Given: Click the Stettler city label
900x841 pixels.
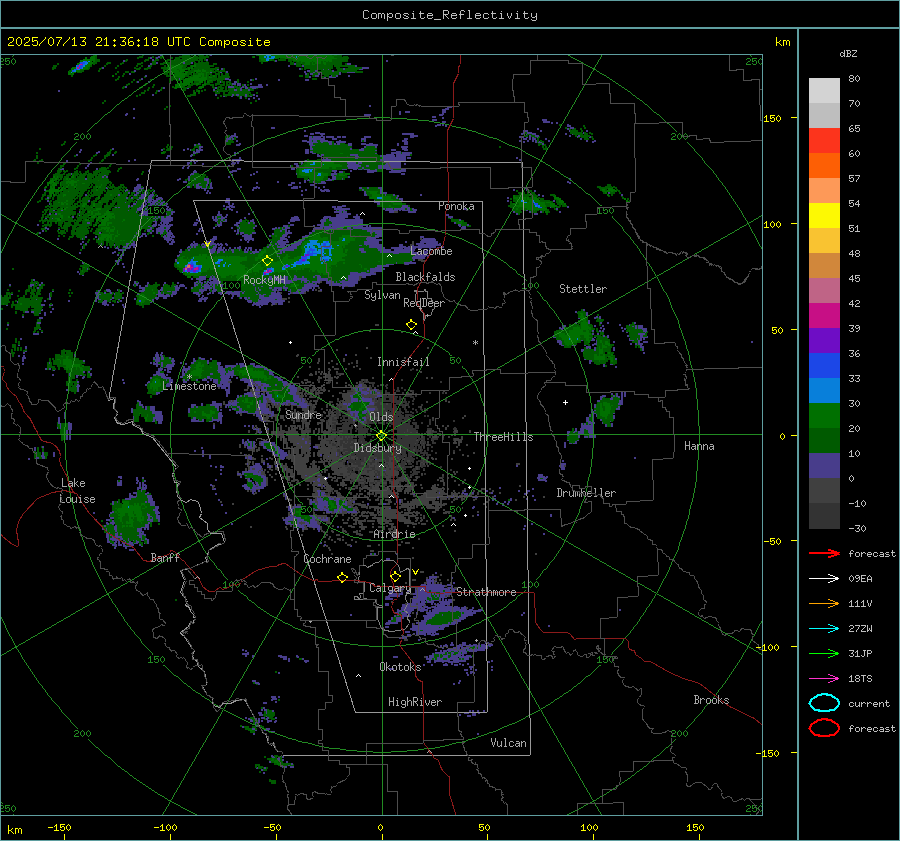Looking at the screenshot, I should click(583, 289).
